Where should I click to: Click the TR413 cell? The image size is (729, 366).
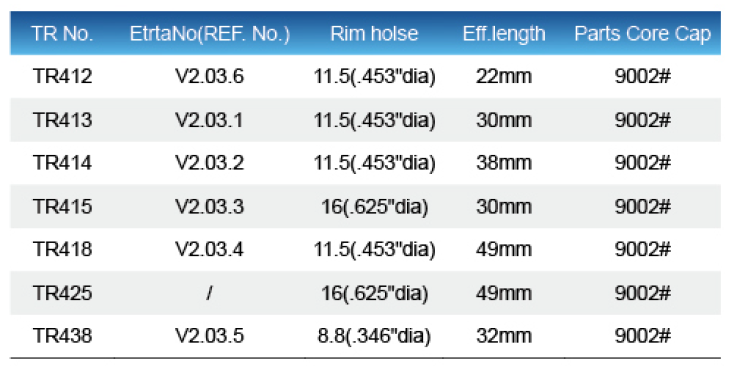point(62,120)
